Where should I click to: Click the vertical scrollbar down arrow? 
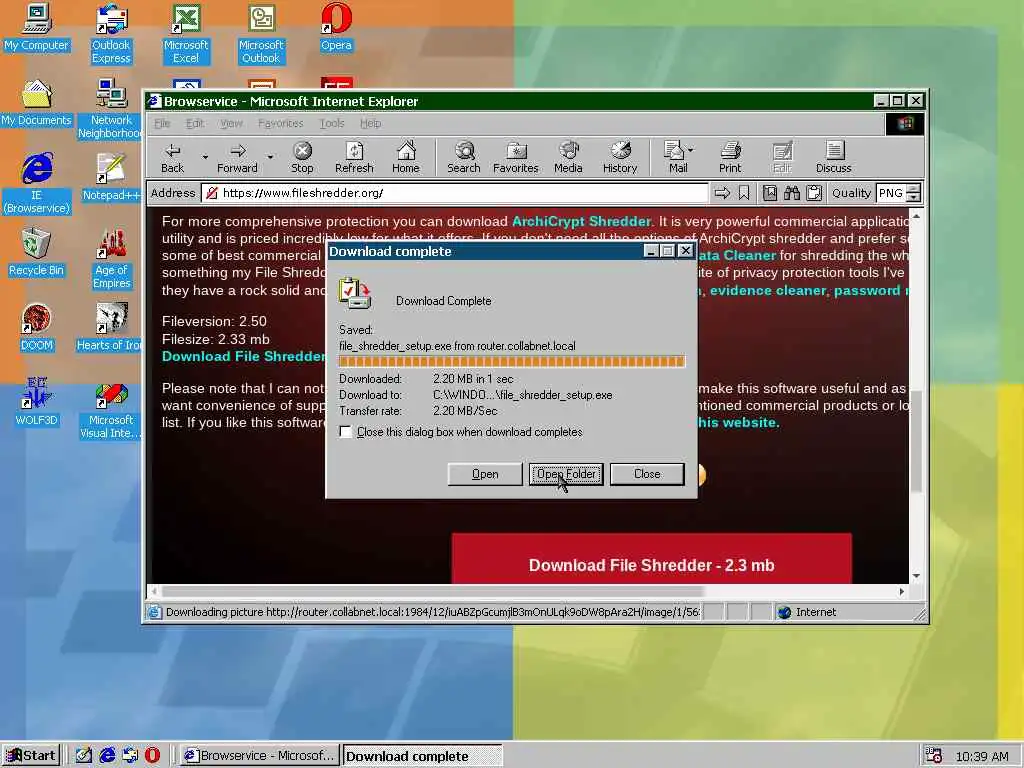[916, 575]
